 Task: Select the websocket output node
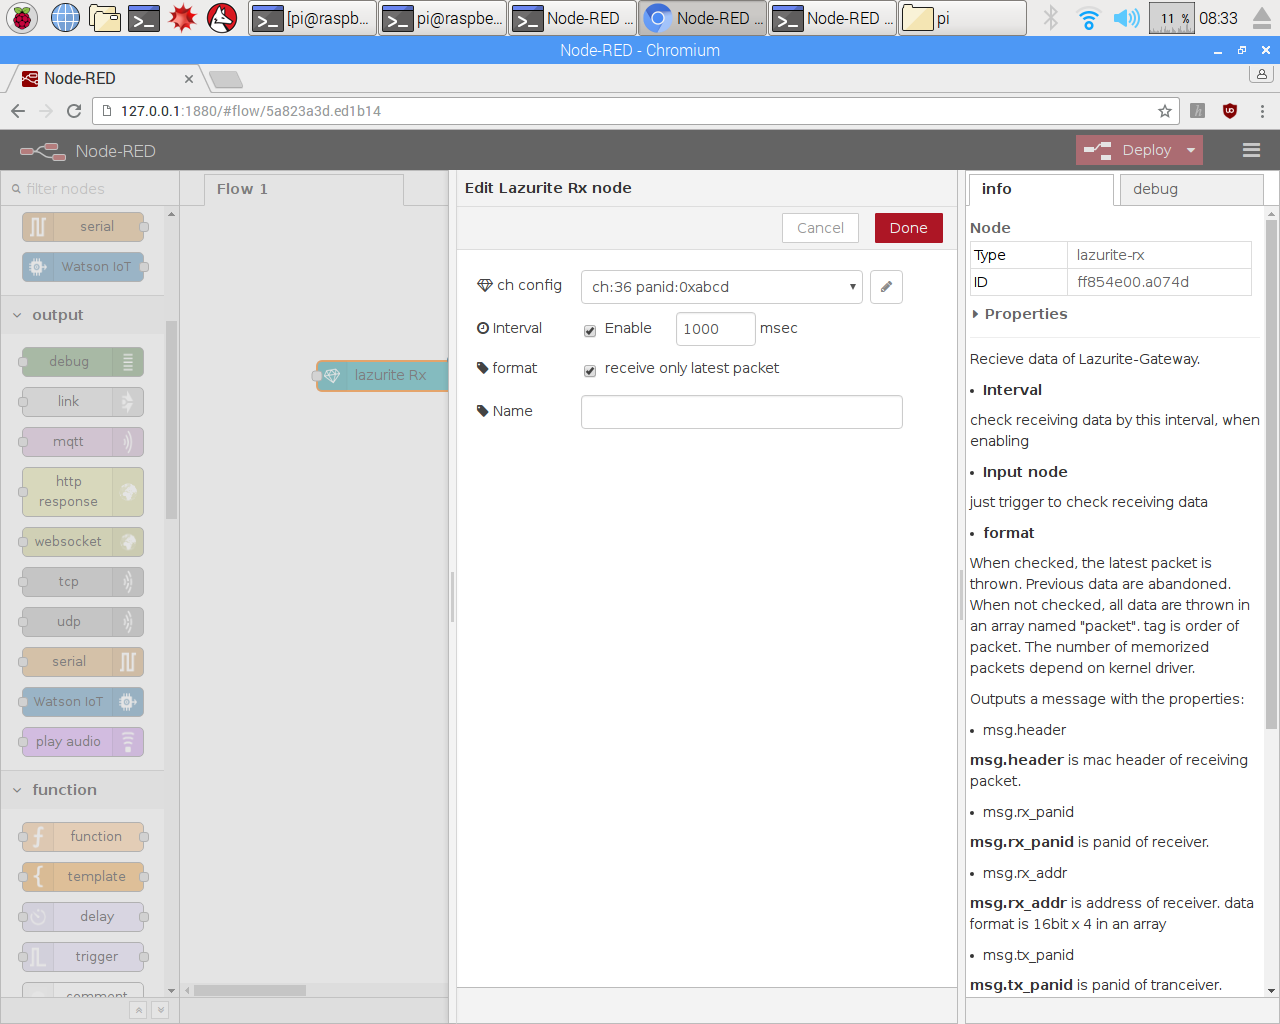click(84, 542)
